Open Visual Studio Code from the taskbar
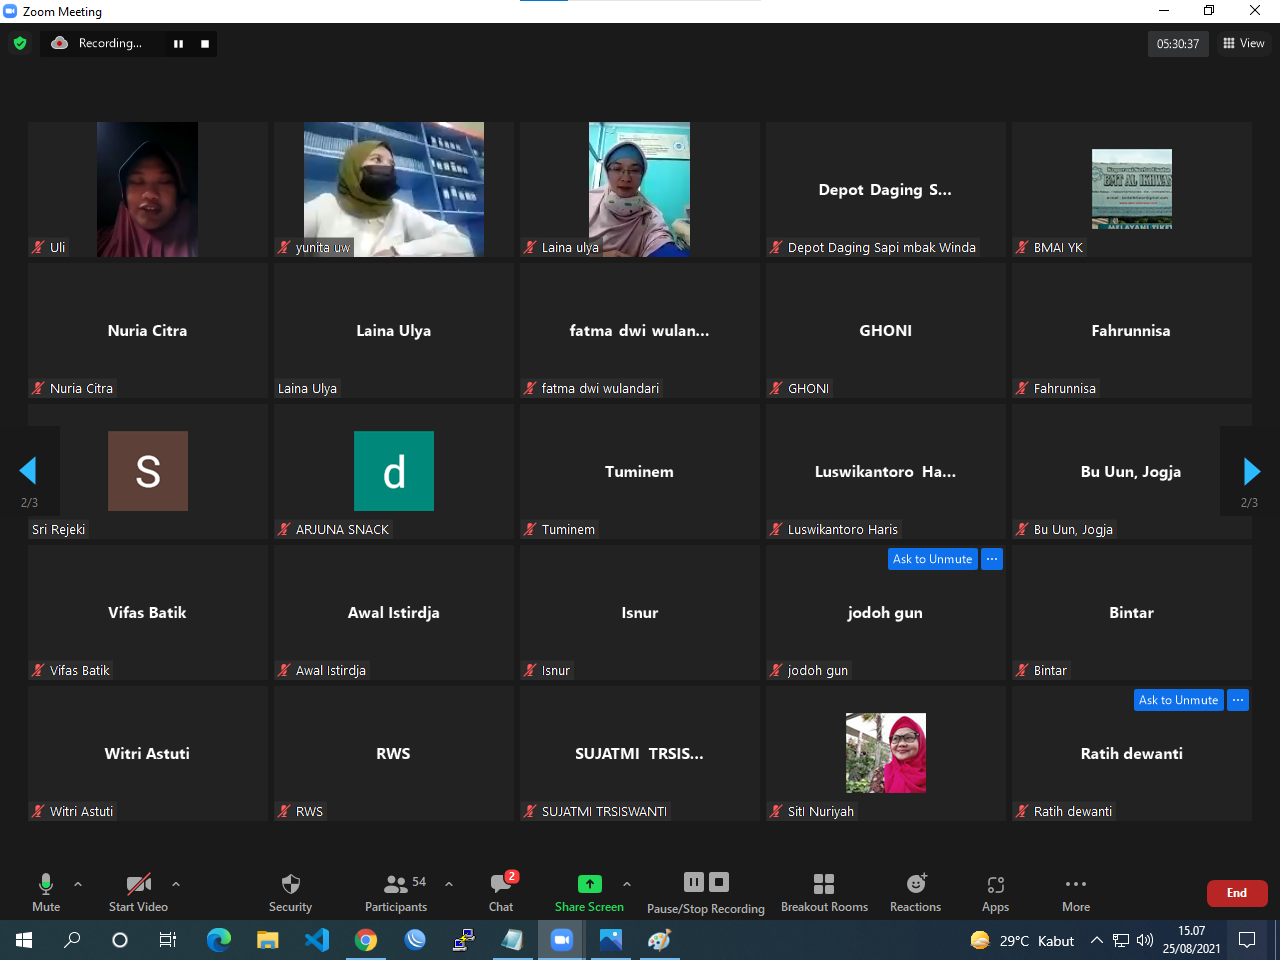 [x=317, y=940]
